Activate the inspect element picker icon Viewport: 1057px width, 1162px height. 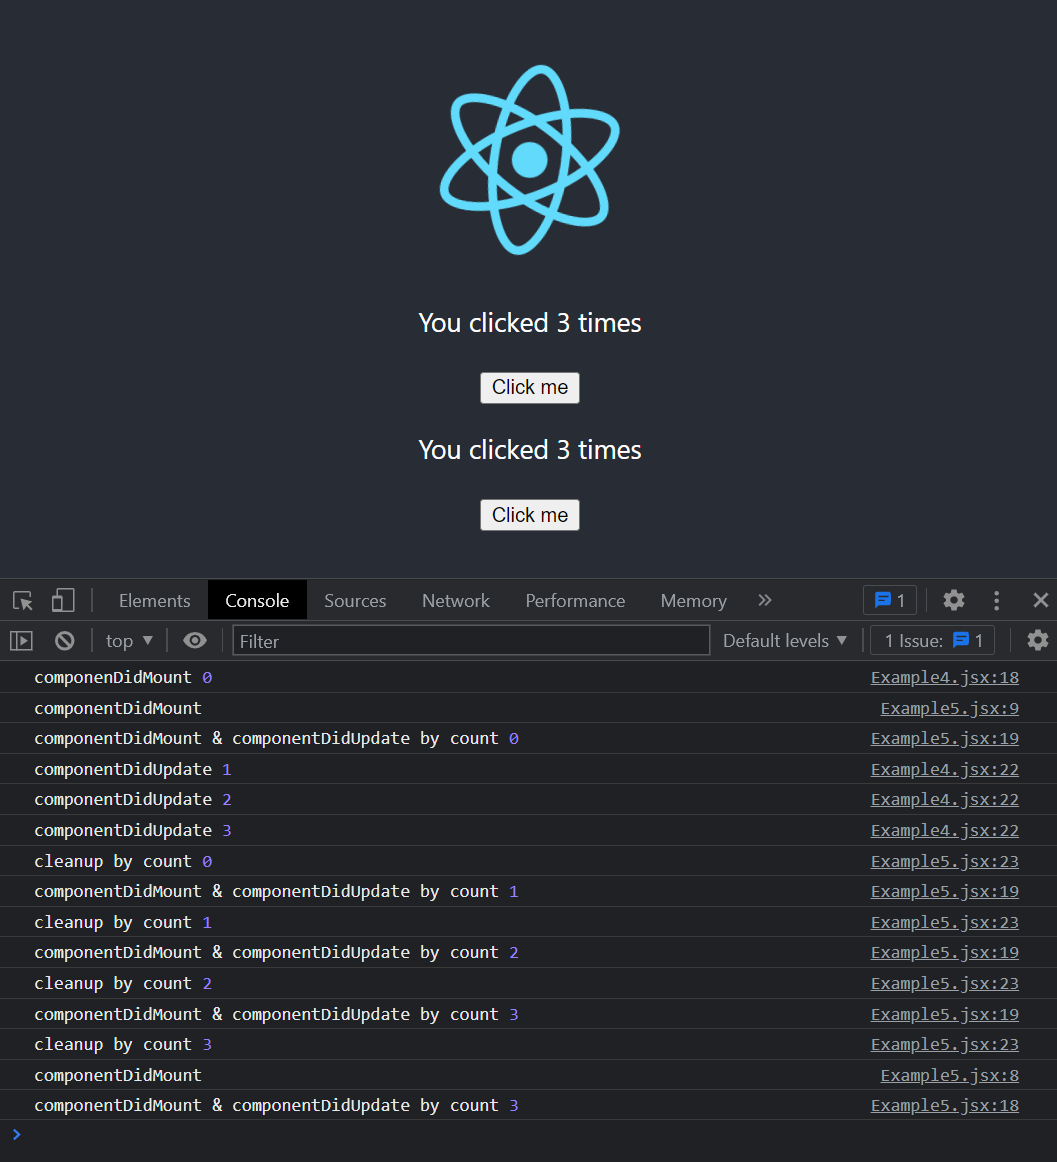[23, 600]
